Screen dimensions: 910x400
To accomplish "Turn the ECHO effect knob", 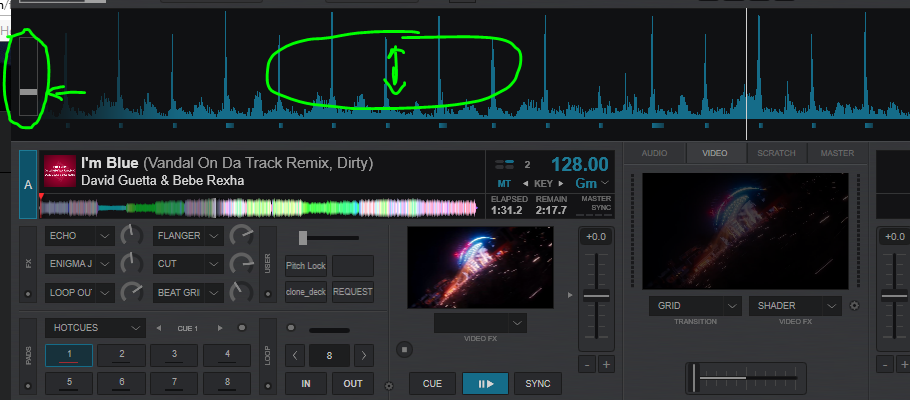I will click(x=132, y=236).
